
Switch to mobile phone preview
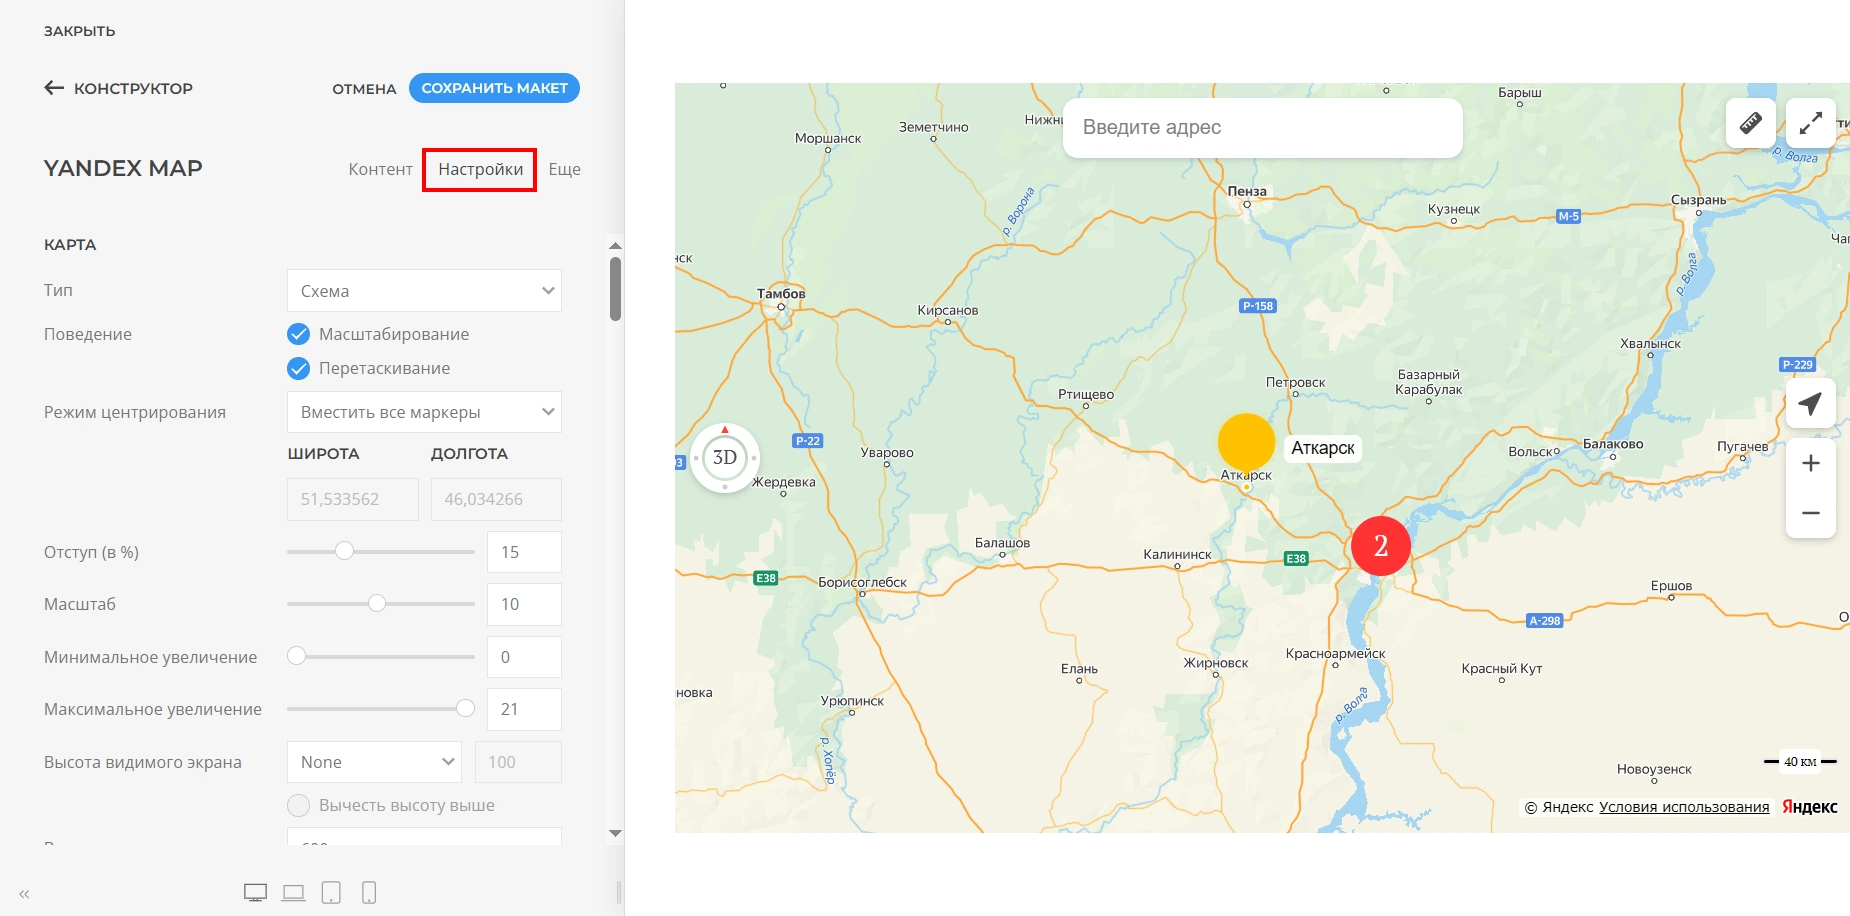pos(369,892)
